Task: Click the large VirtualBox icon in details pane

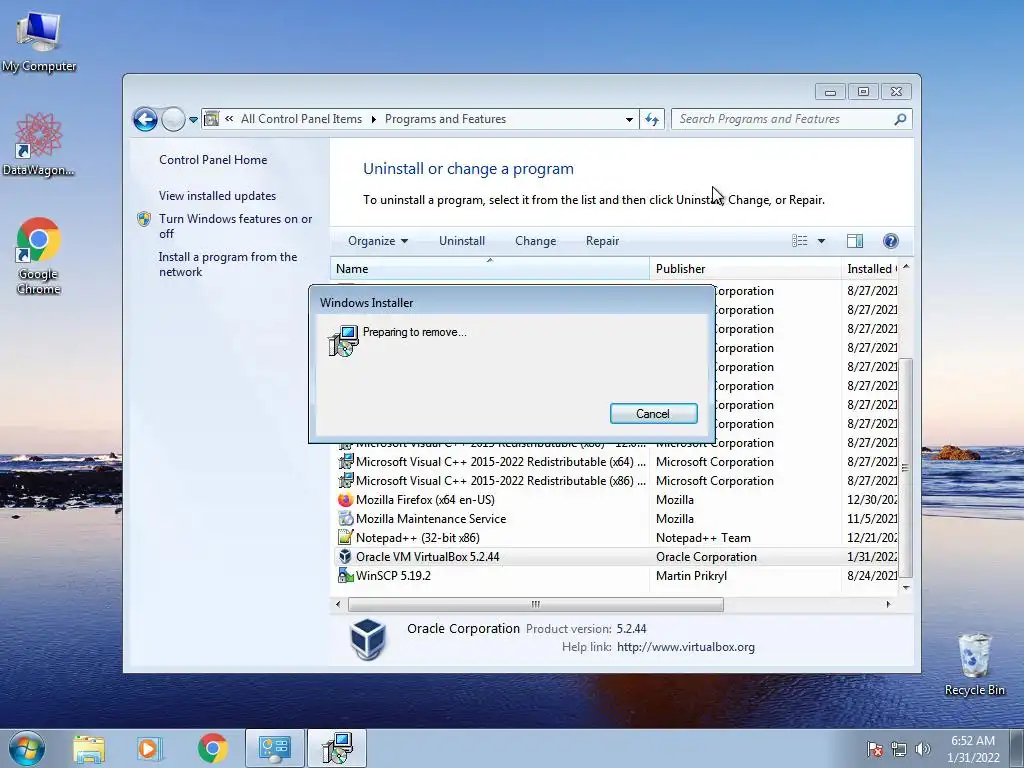Action: click(368, 639)
